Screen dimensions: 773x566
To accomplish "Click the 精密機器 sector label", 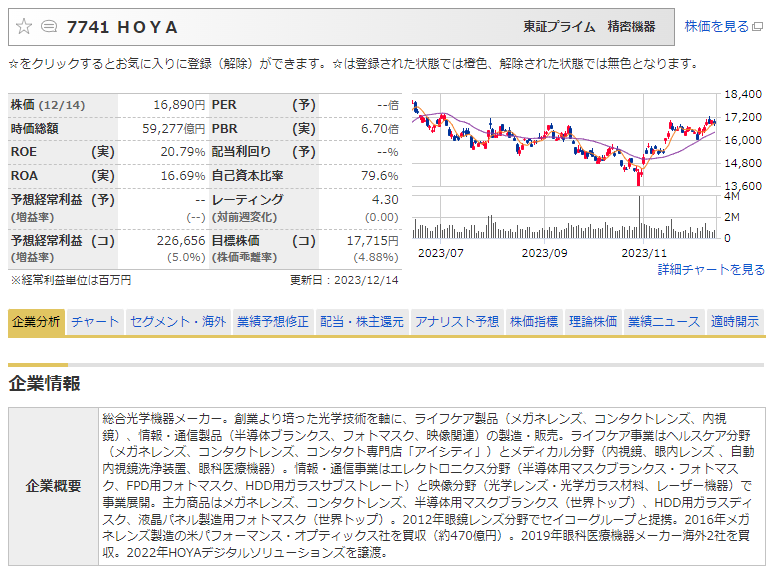I will click(x=631, y=27).
